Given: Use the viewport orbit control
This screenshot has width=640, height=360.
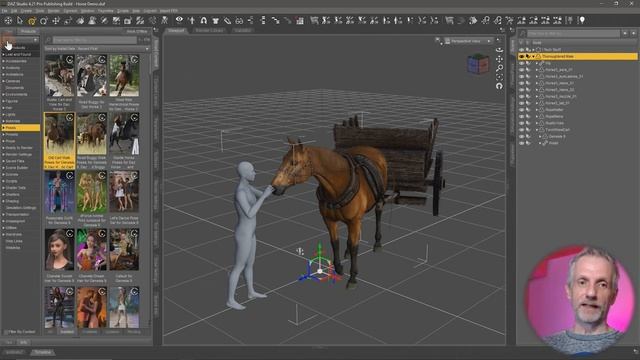Looking at the screenshot, I should point(499,50).
